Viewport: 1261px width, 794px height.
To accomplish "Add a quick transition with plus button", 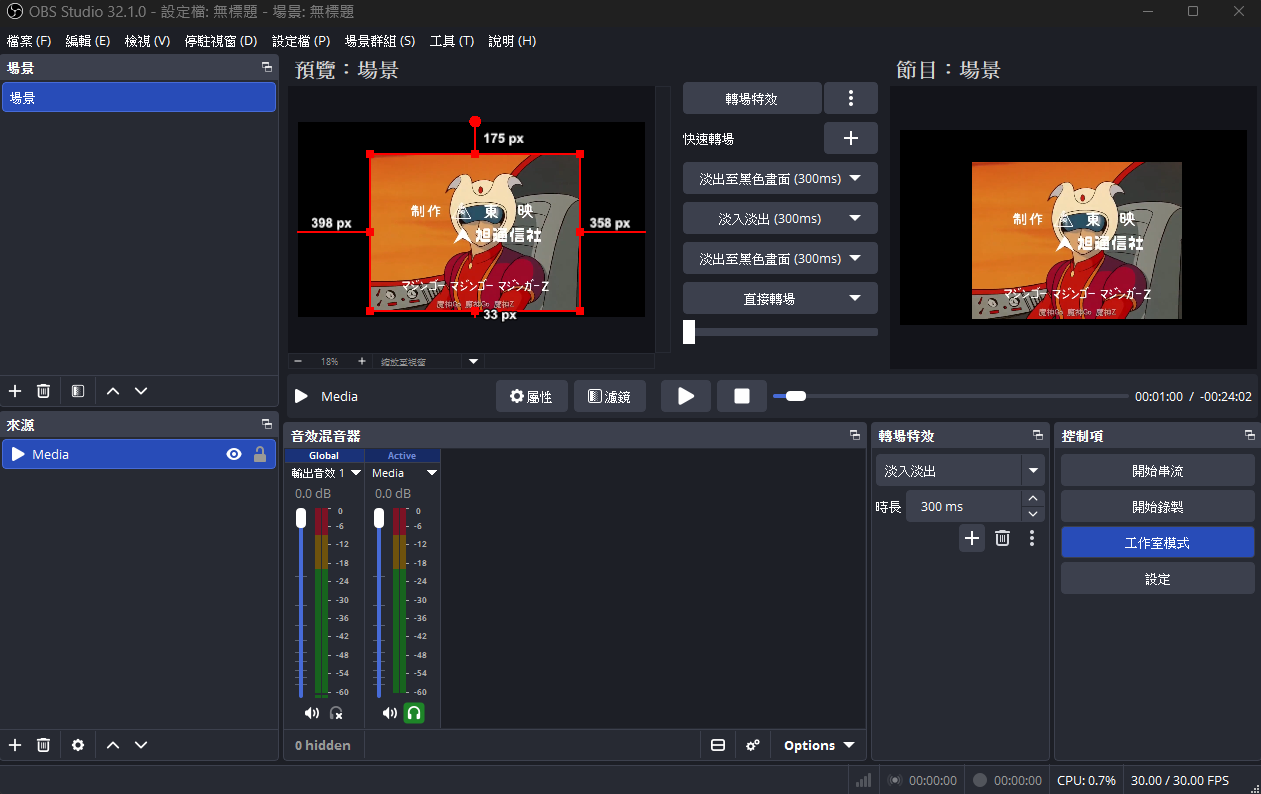I will point(851,138).
